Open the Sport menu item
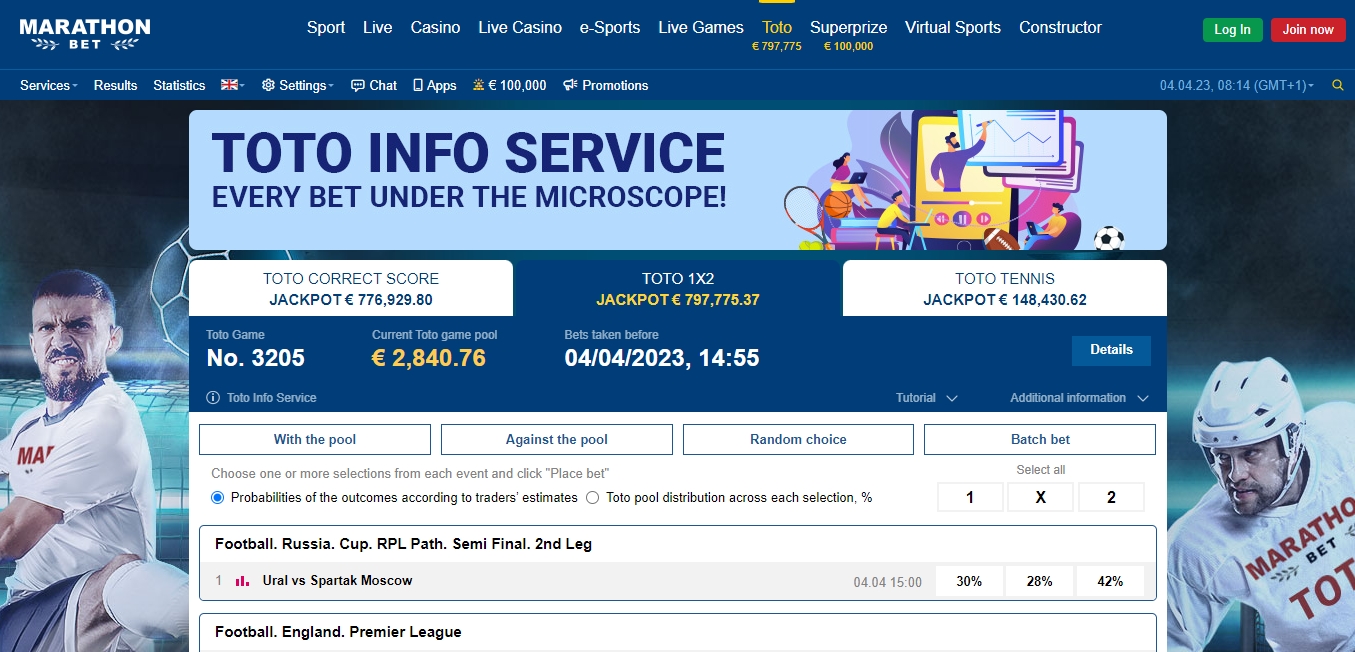The image size is (1355, 652). tap(326, 28)
